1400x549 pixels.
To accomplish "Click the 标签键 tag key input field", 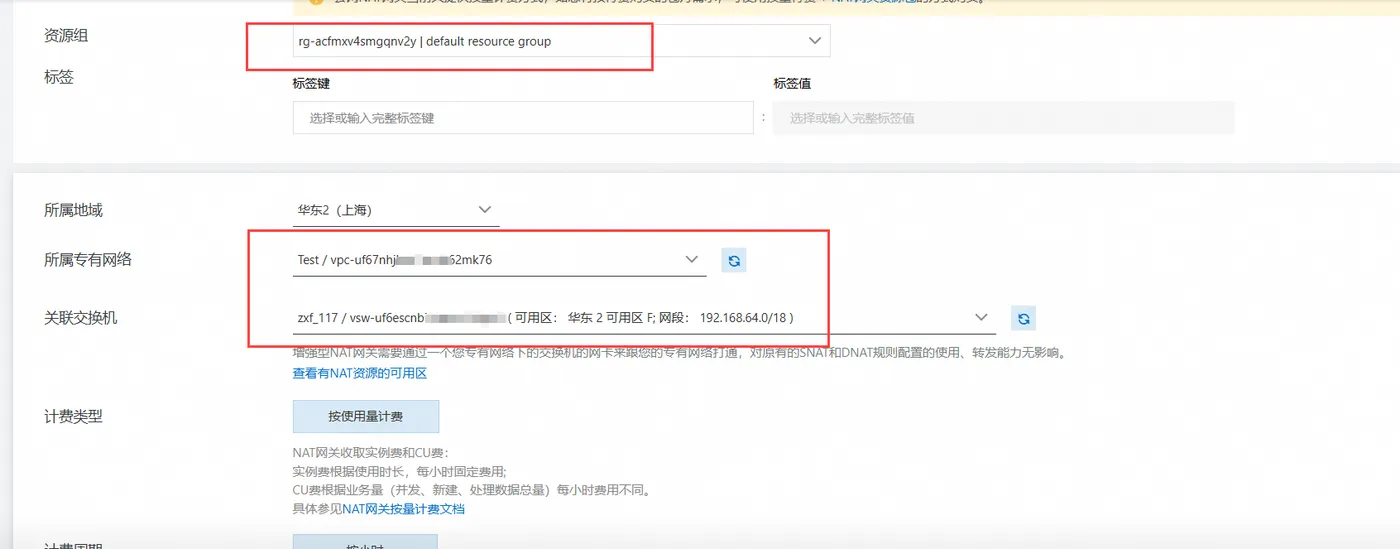I will (x=523, y=118).
